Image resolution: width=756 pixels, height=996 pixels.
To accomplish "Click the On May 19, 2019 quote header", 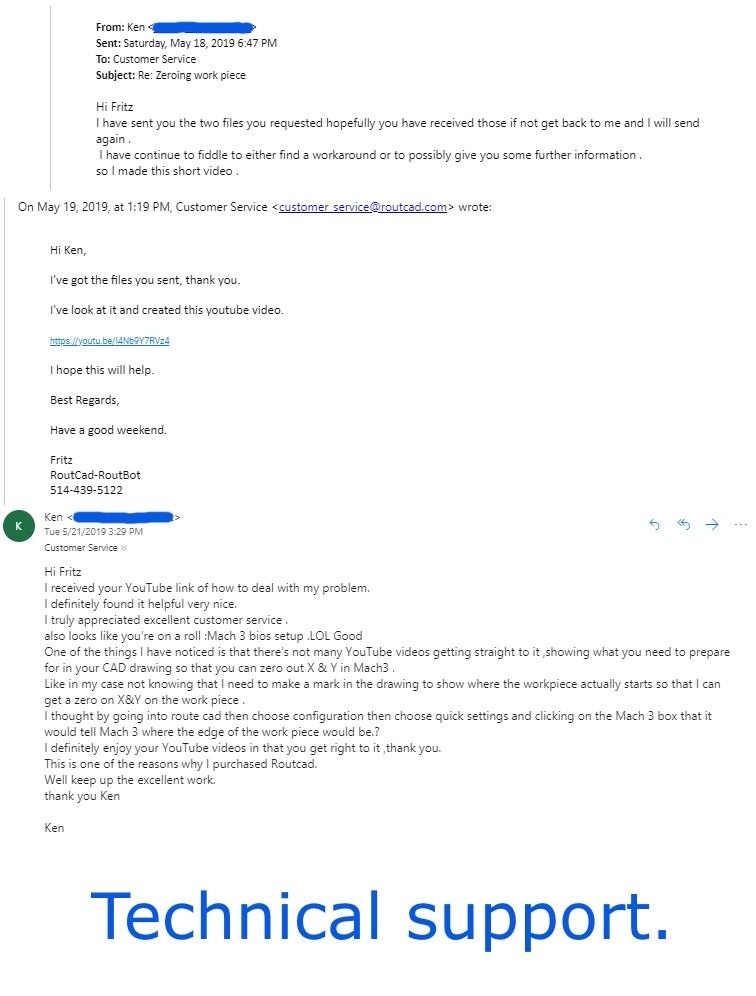I will click(255, 207).
